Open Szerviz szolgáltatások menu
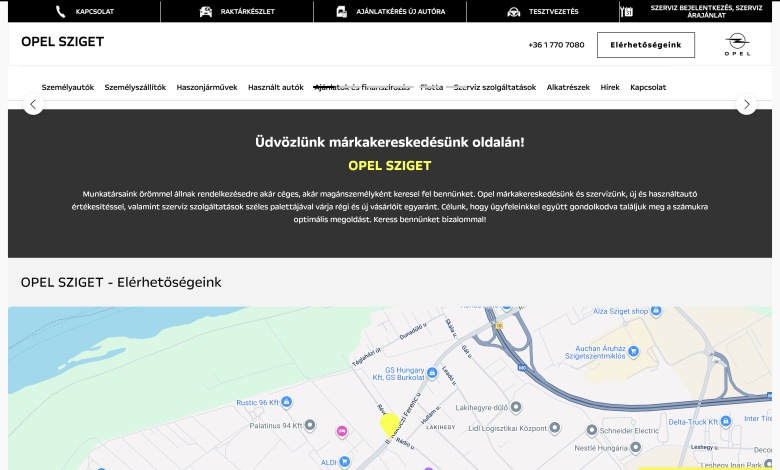 (x=495, y=87)
